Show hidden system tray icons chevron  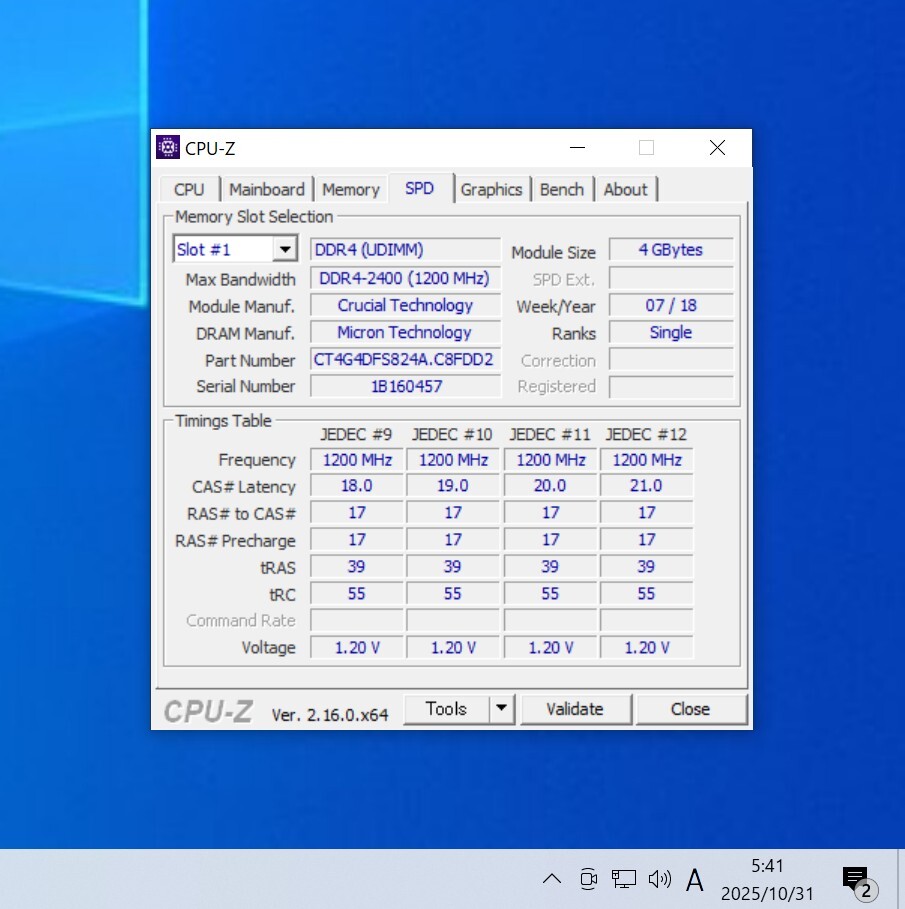click(551, 879)
